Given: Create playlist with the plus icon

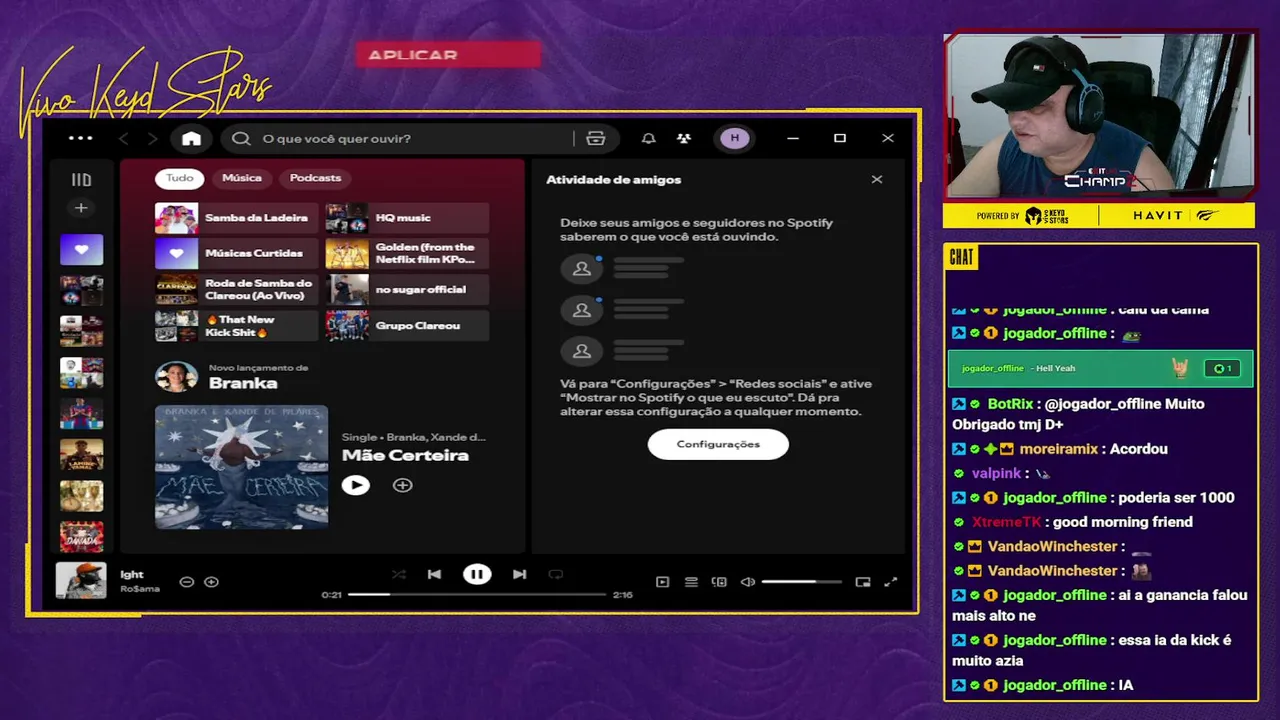Looking at the screenshot, I should [81, 208].
